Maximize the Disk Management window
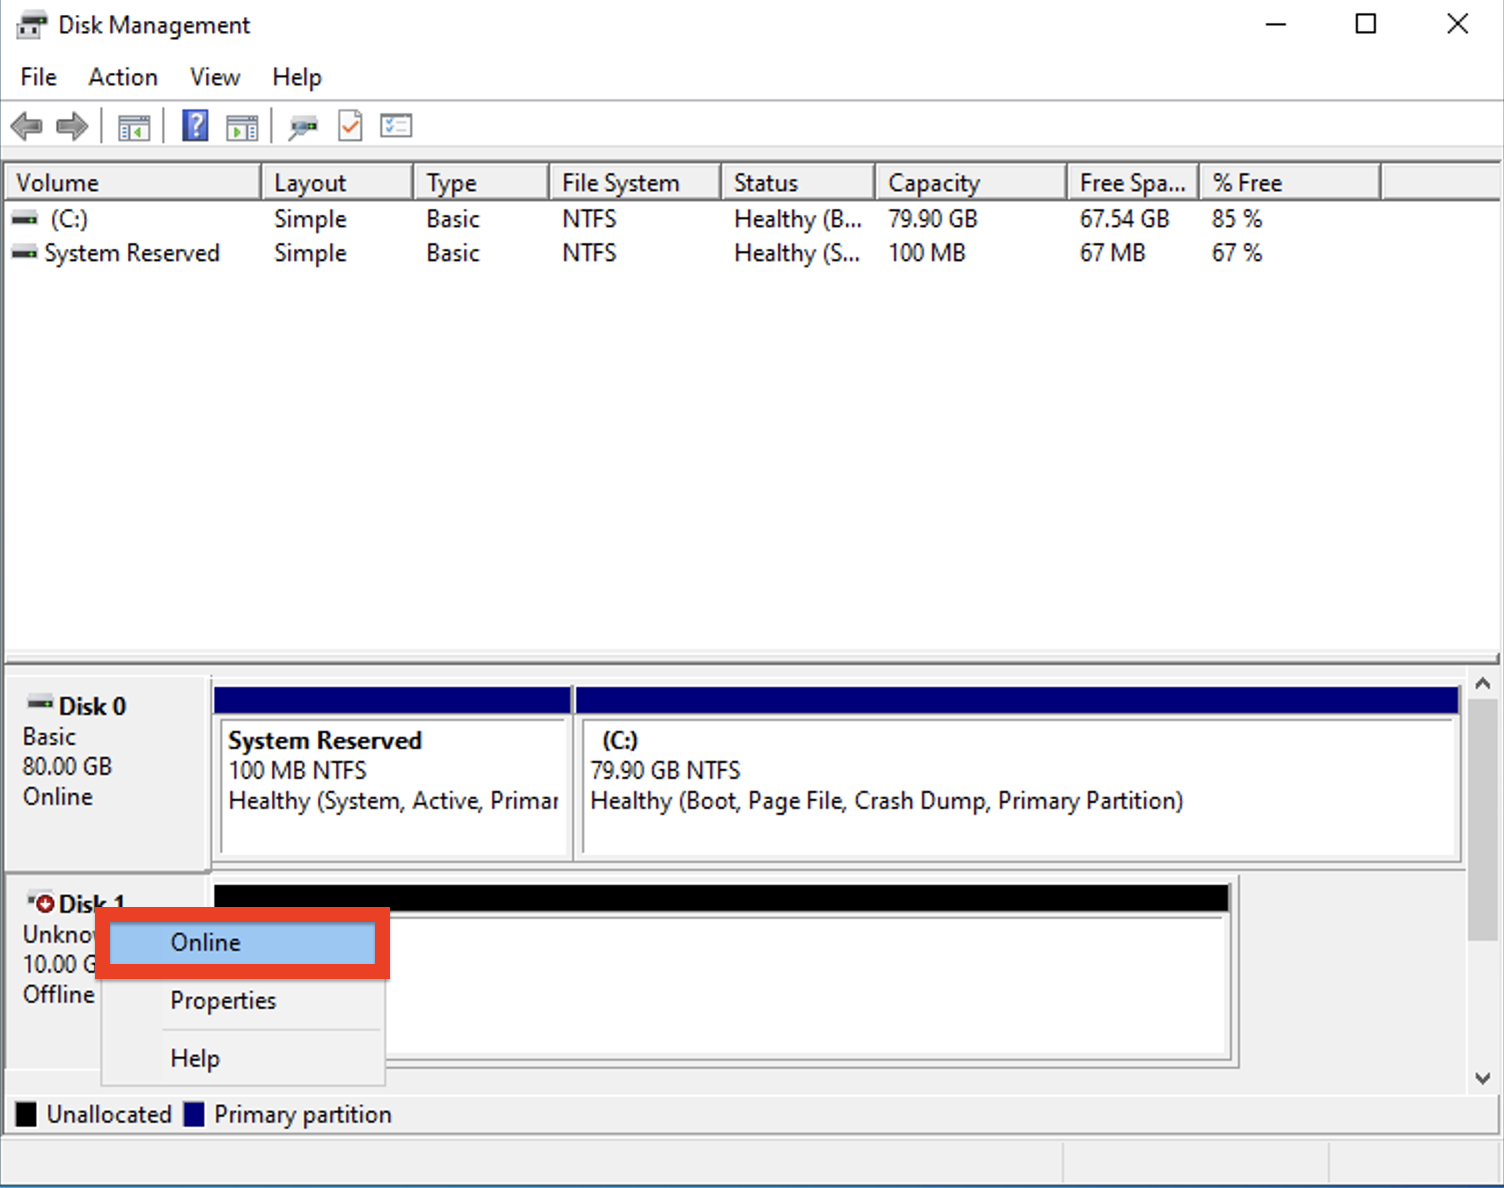The height and width of the screenshot is (1188, 1504). pos(1366,24)
